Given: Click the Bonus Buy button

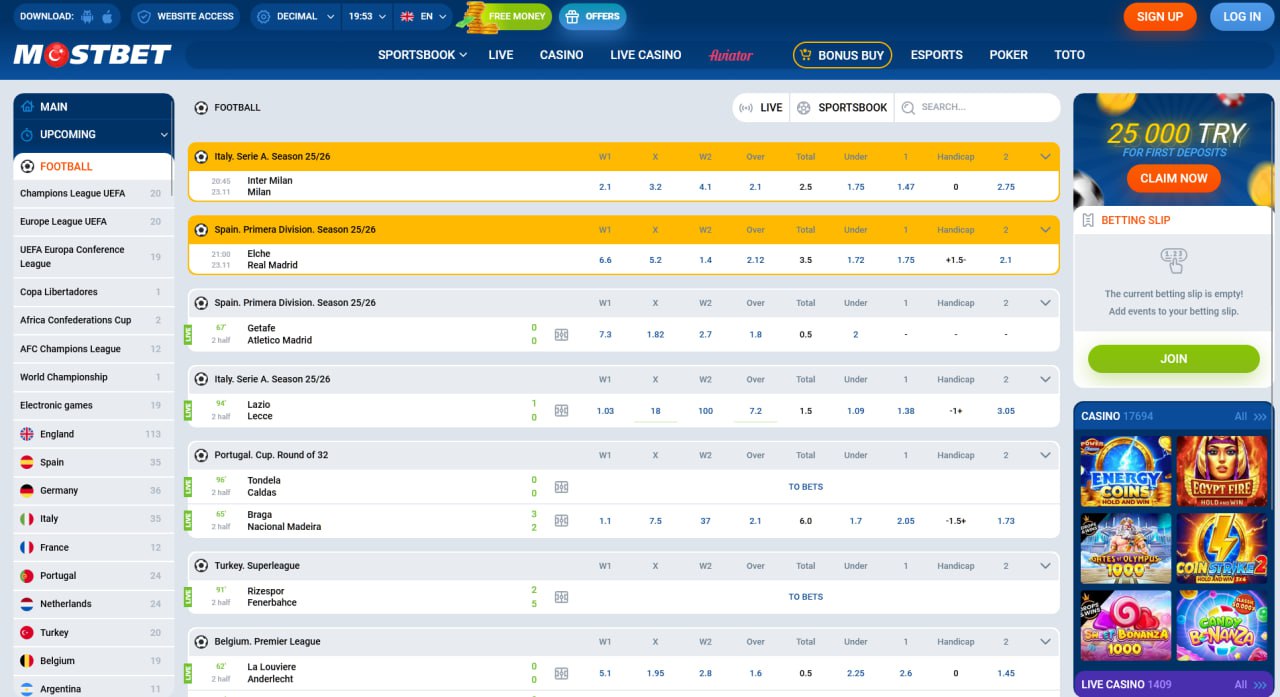Looking at the screenshot, I should click(842, 55).
